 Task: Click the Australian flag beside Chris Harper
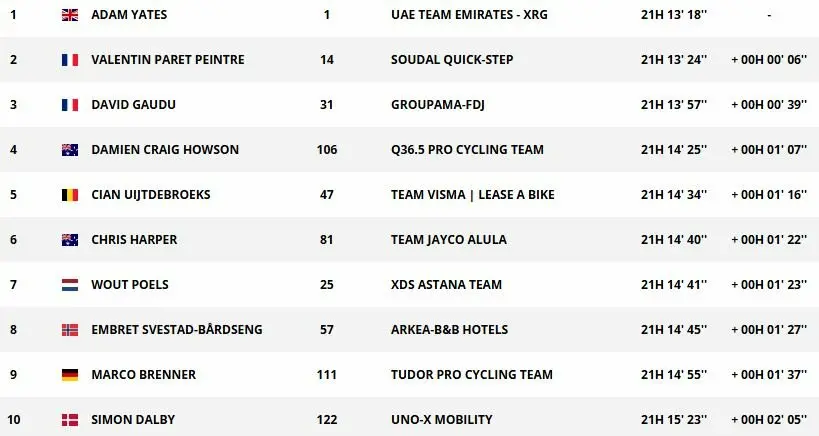(69, 240)
